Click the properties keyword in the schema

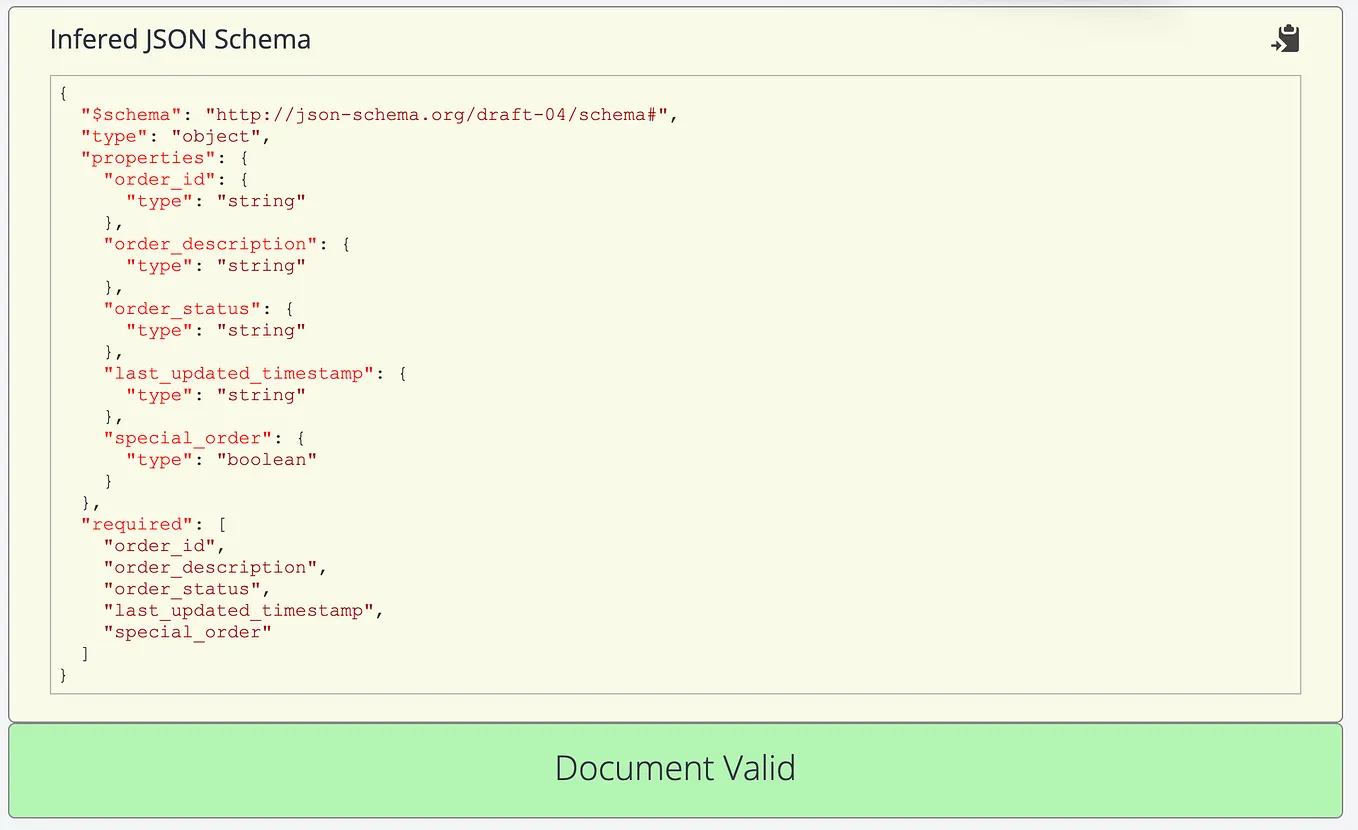[x=146, y=157]
